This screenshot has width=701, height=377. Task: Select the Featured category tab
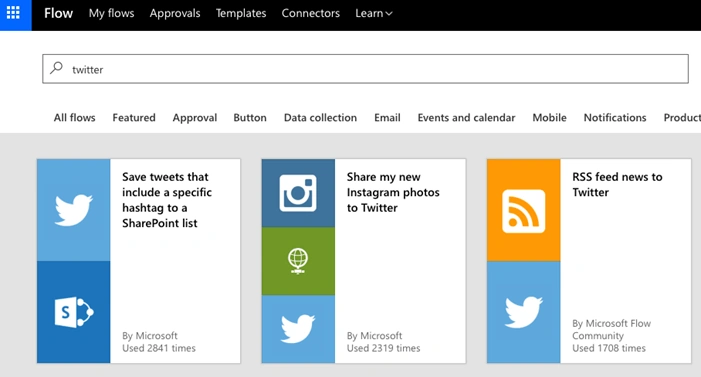[134, 118]
